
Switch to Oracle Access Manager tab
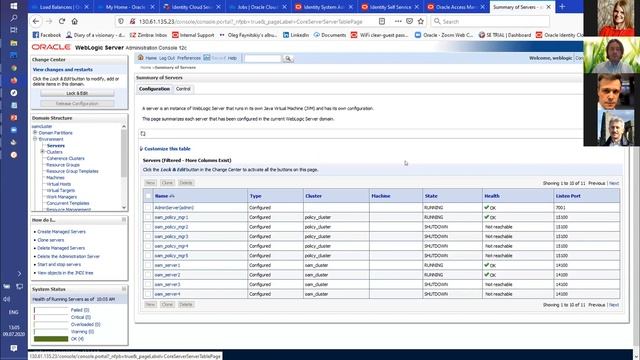click(x=456, y=7)
